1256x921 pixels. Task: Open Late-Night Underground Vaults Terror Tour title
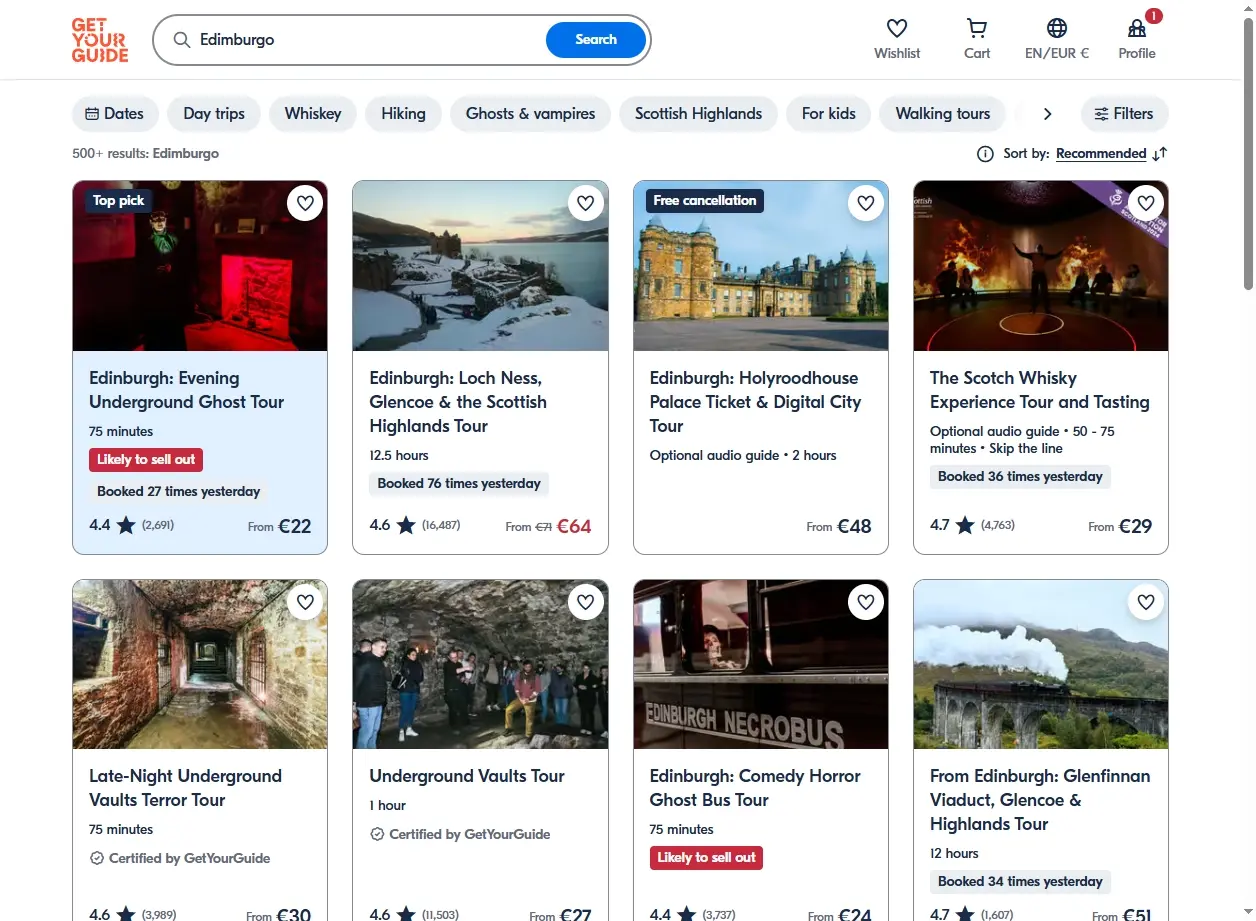(x=186, y=788)
